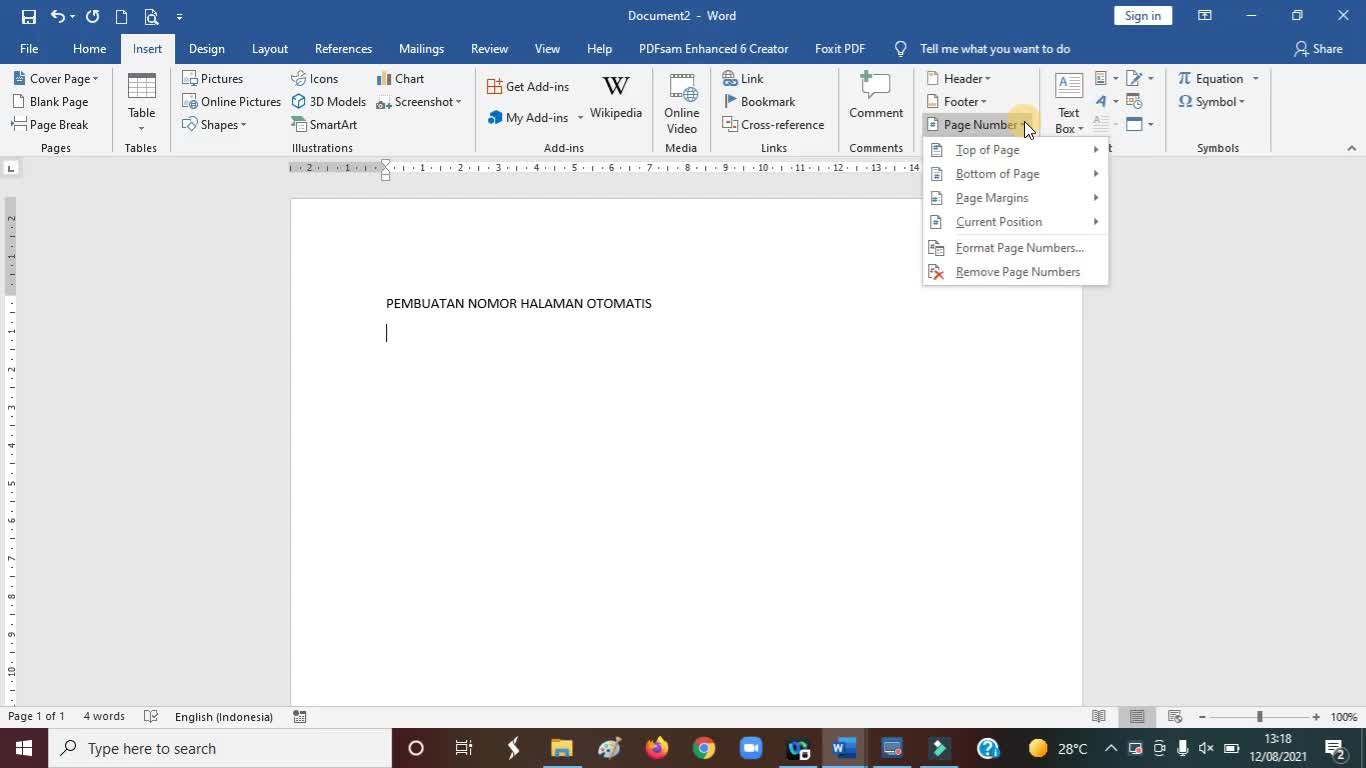Open the Page Margins submenu
This screenshot has height=768, width=1366.
click(1015, 198)
